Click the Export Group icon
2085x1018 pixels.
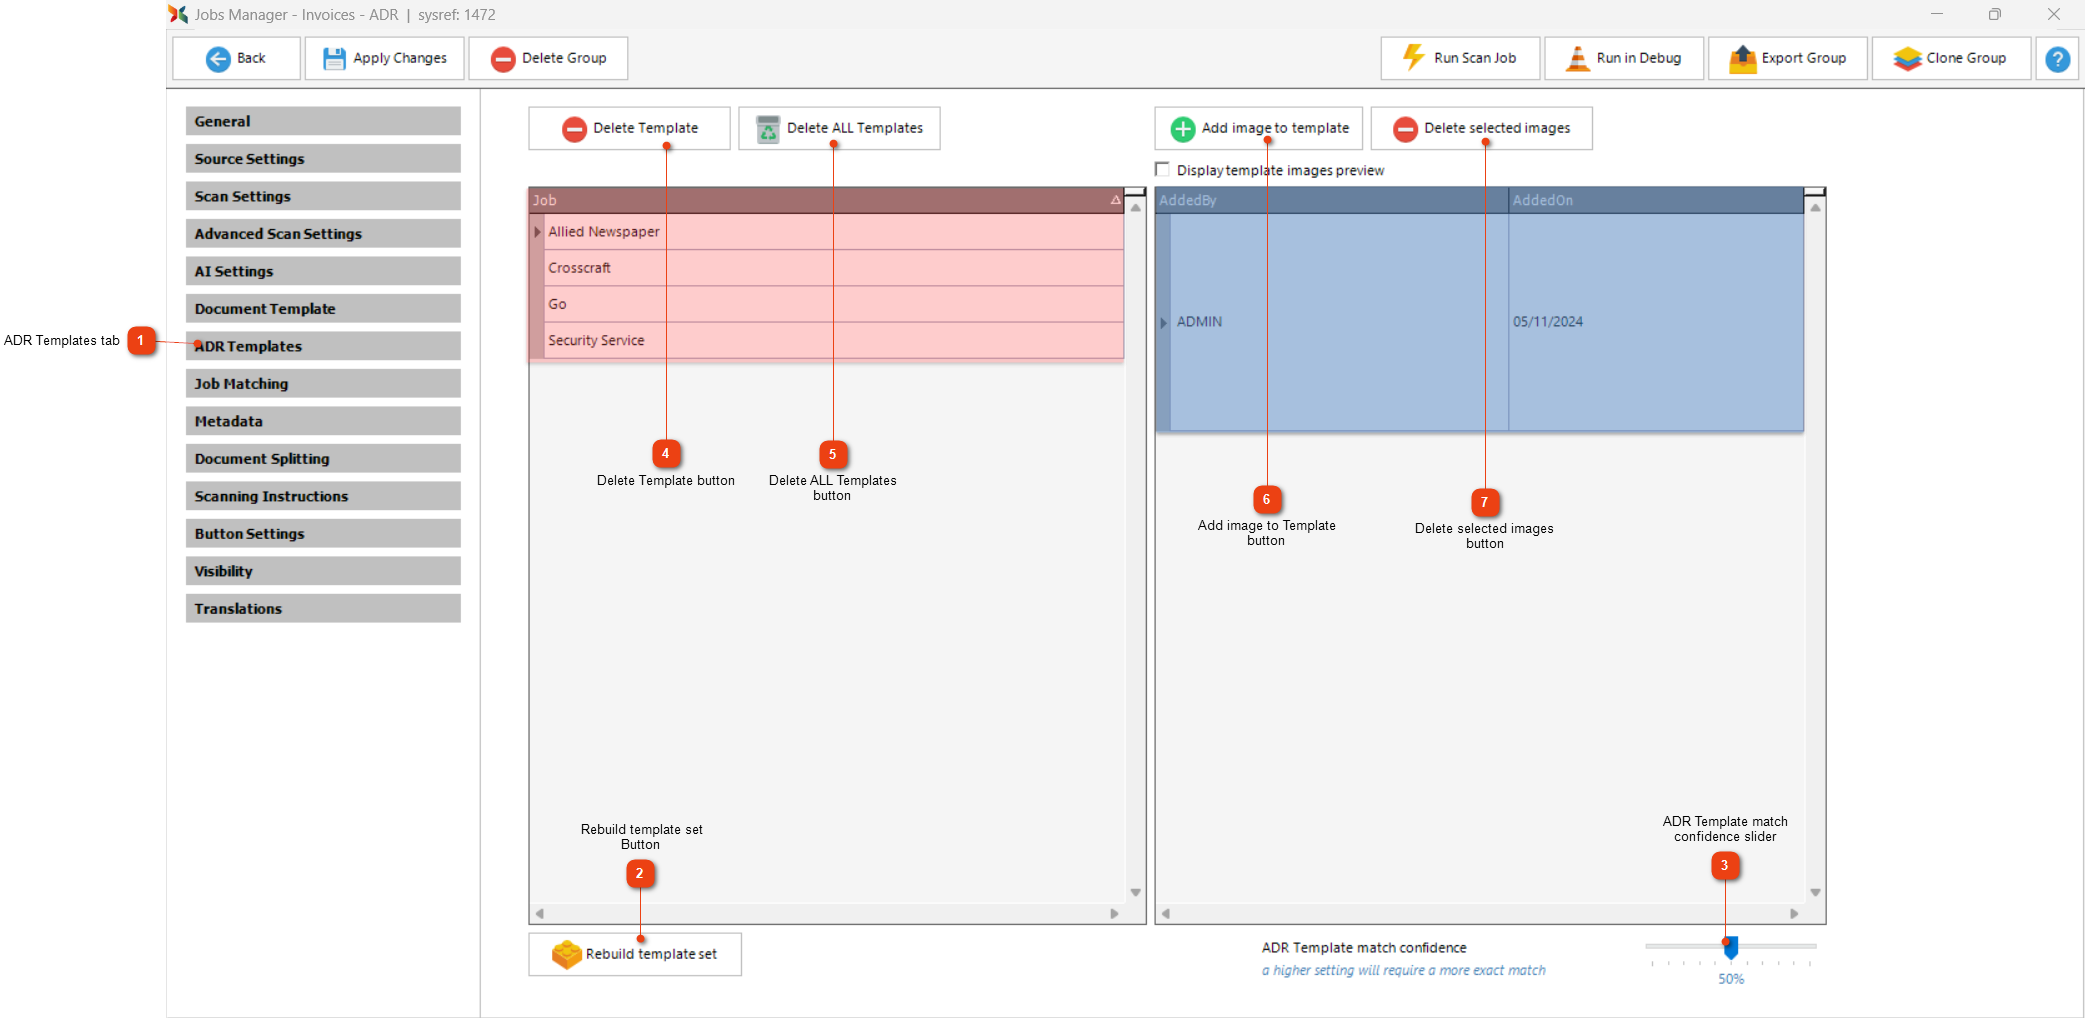[1742, 59]
